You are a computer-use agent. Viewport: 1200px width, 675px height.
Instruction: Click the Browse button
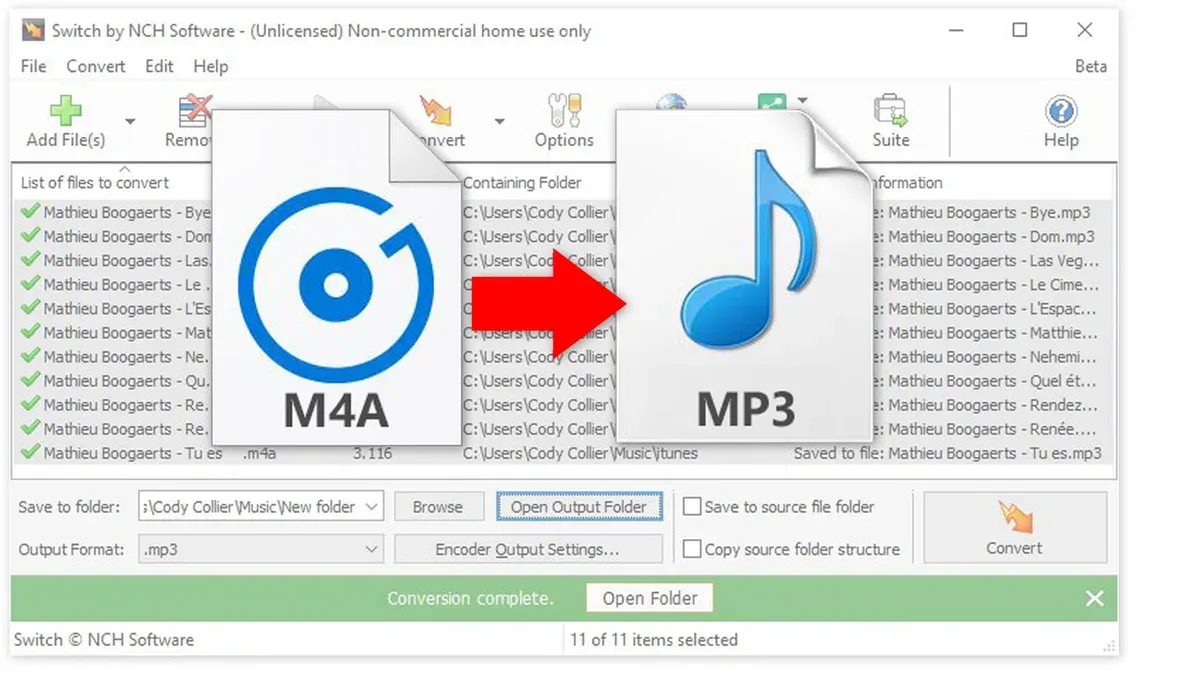(x=438, y=507)
